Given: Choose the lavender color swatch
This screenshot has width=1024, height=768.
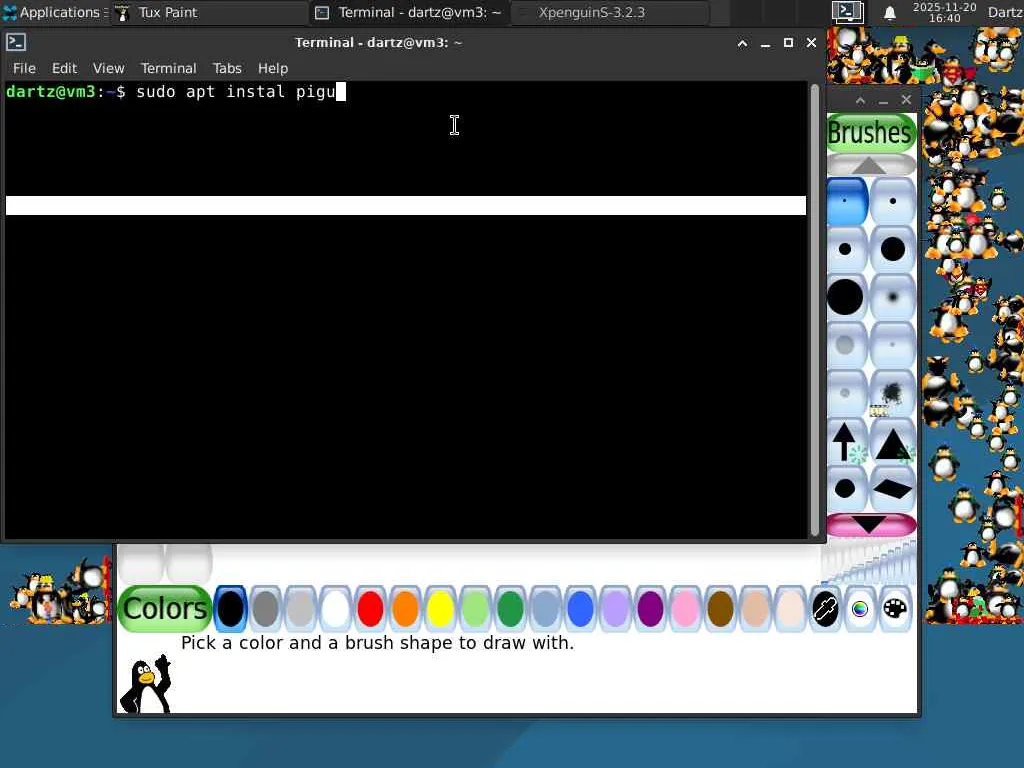Looking at the screenshot, I should [615, 609].
